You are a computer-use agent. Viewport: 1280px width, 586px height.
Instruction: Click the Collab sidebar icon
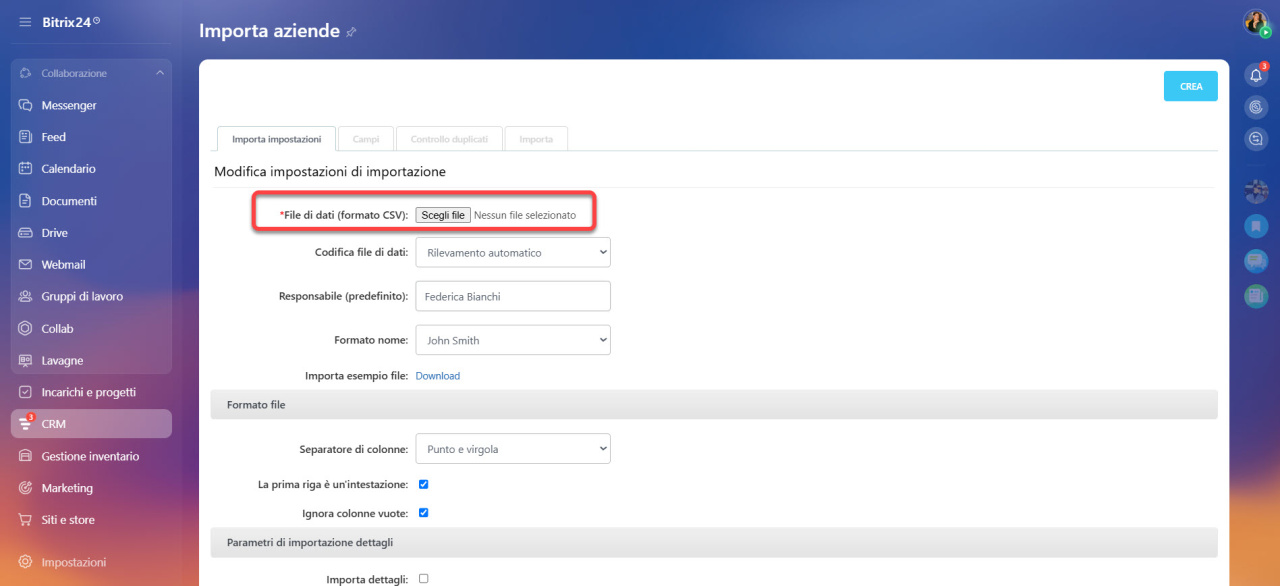pos(26,329)
